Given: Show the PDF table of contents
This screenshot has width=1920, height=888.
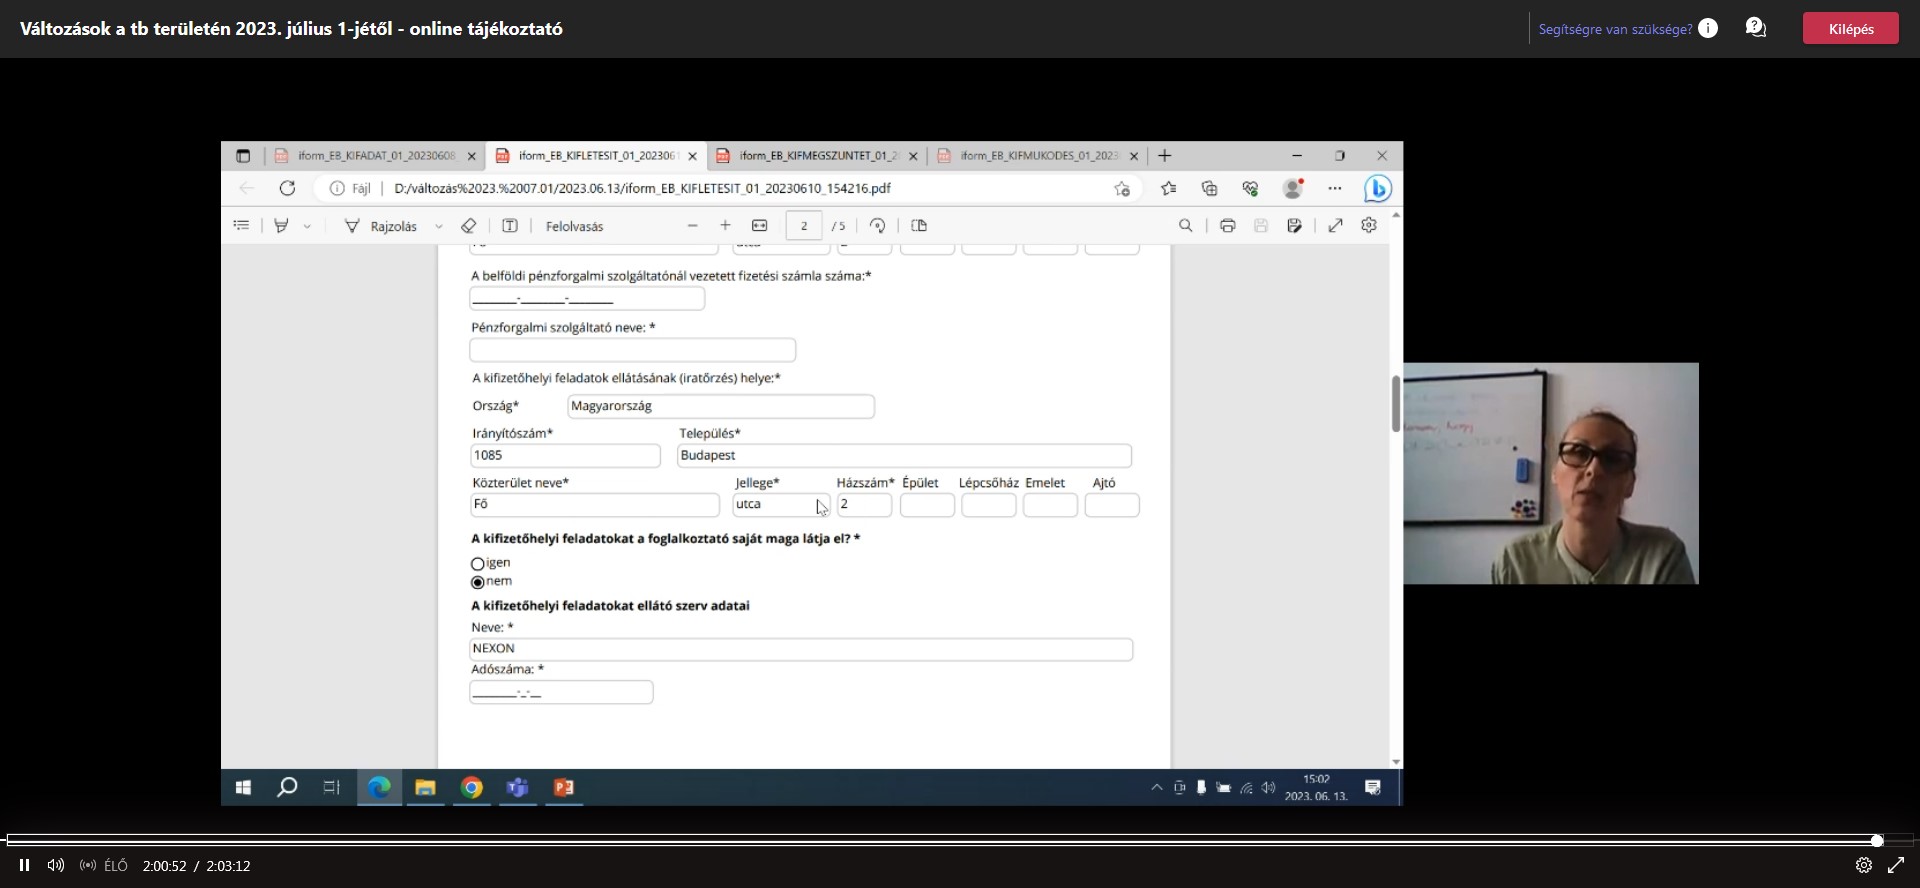Looking at the screenshot, I should (x=241, y=226).
